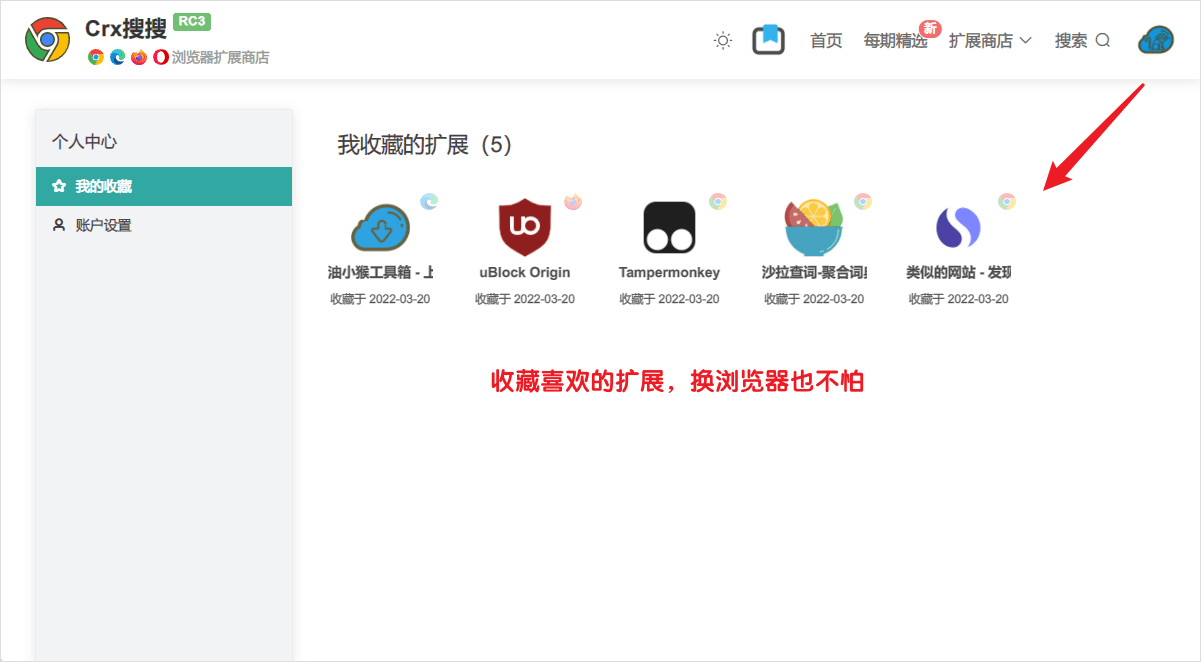Expand the 扩展商店 dropdown menu

pyautogui.click(x=990, y=41)
